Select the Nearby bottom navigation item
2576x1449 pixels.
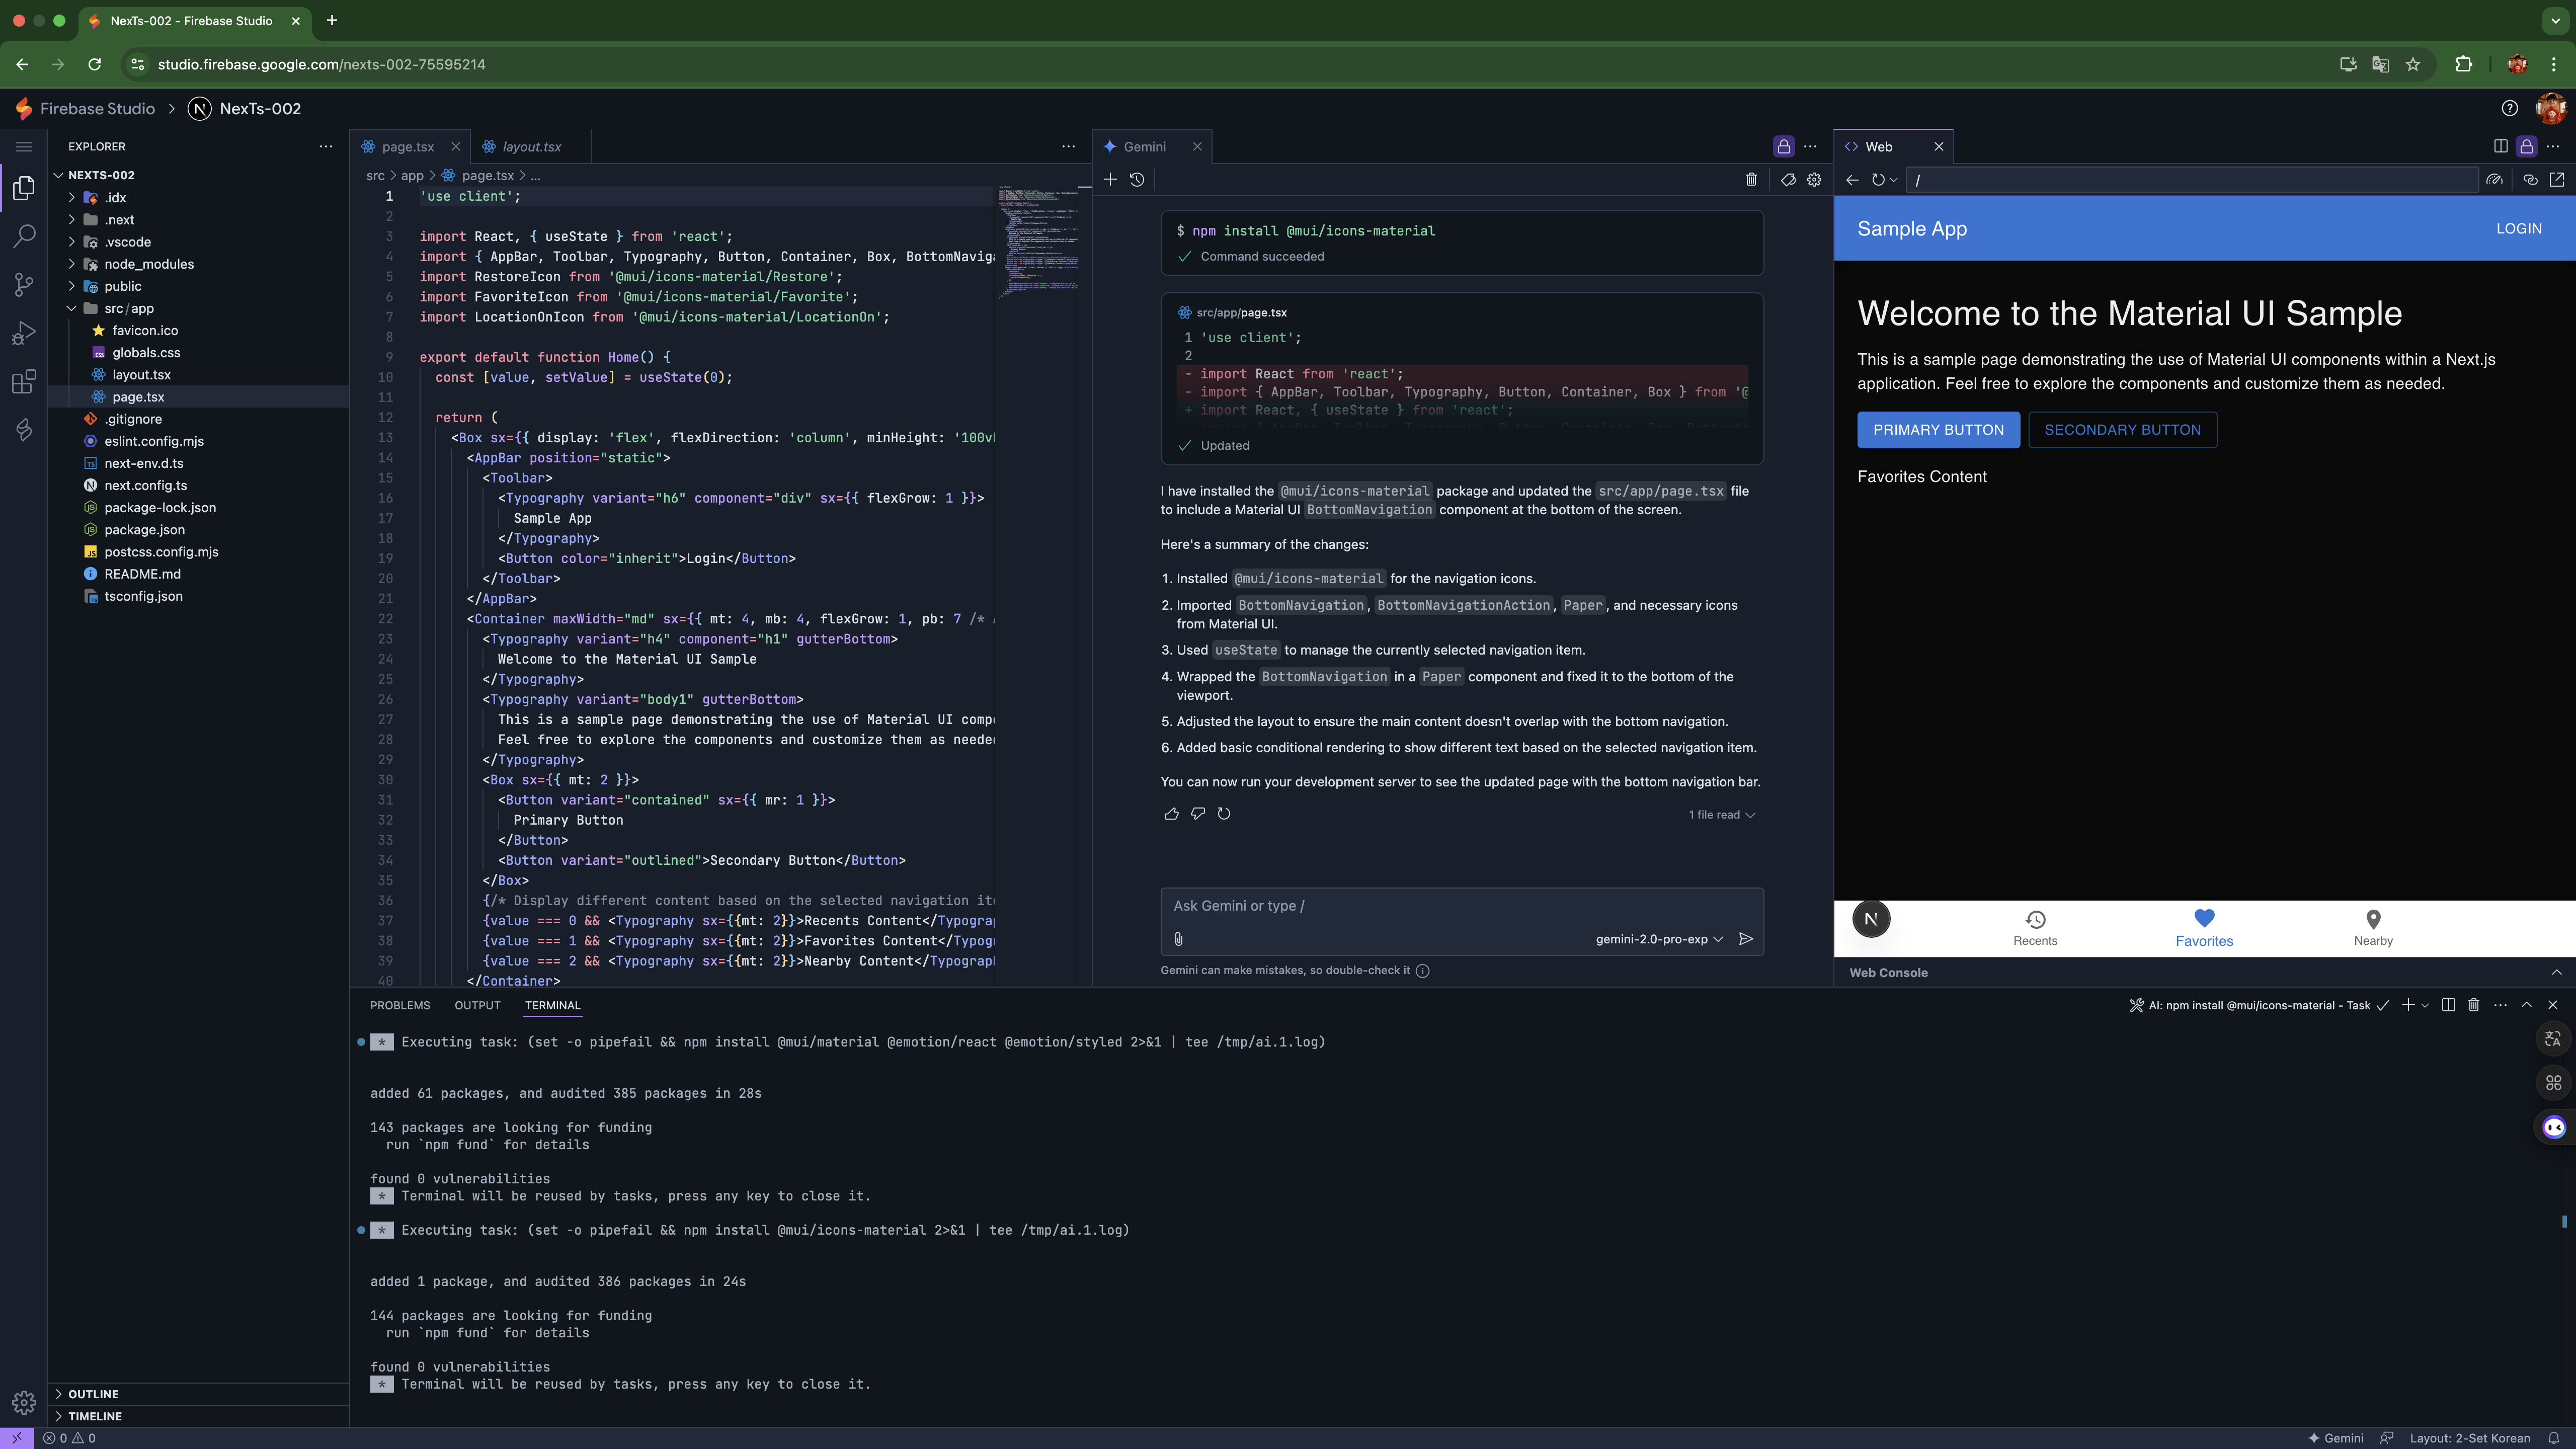pos(2372,927)
